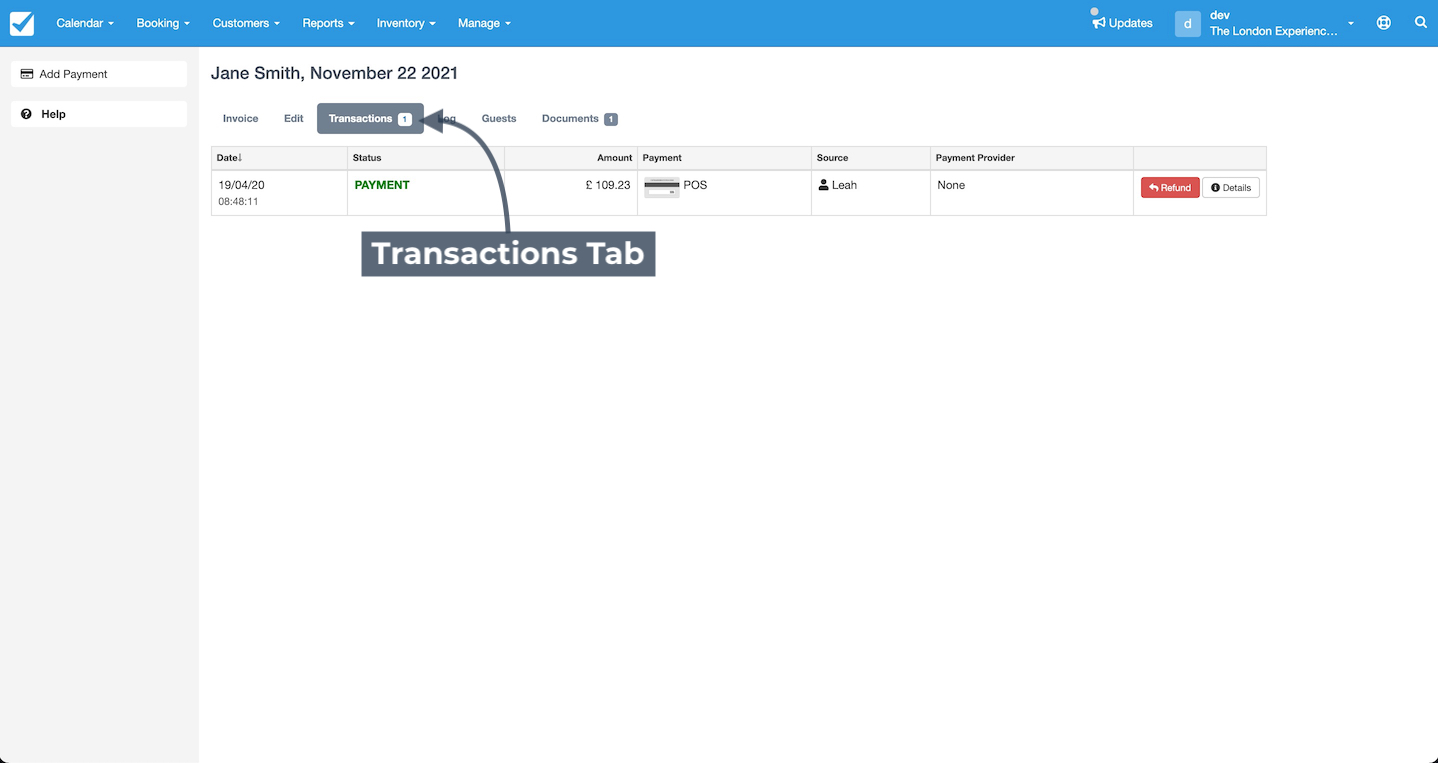The image size is (1438, 763).
Task: Open the Calendar dropdown menu
Action: point(85,23)
